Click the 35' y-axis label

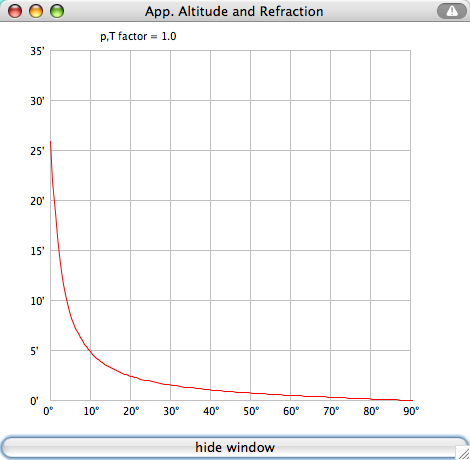click(x=37, y=51)
